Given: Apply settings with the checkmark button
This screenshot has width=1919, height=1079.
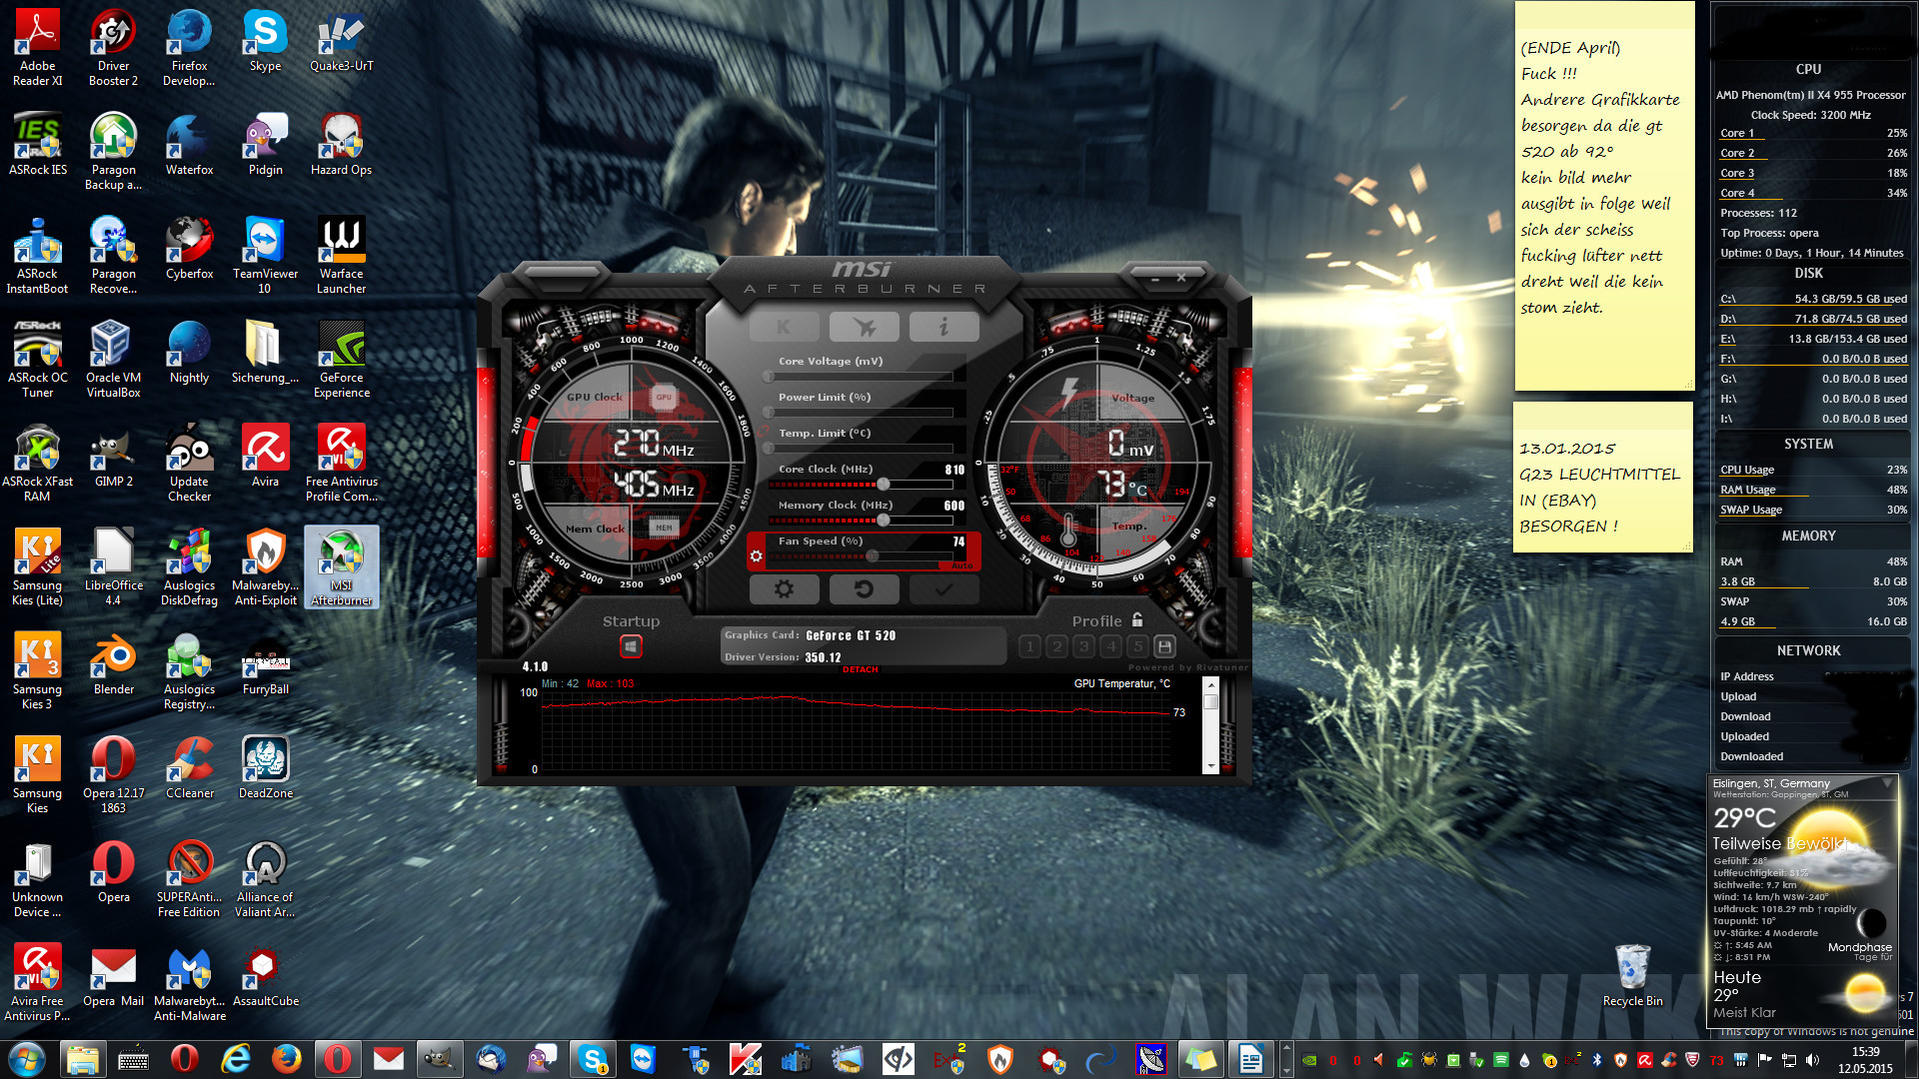Looking at the screenshot, I should click(x=944, y=589).
